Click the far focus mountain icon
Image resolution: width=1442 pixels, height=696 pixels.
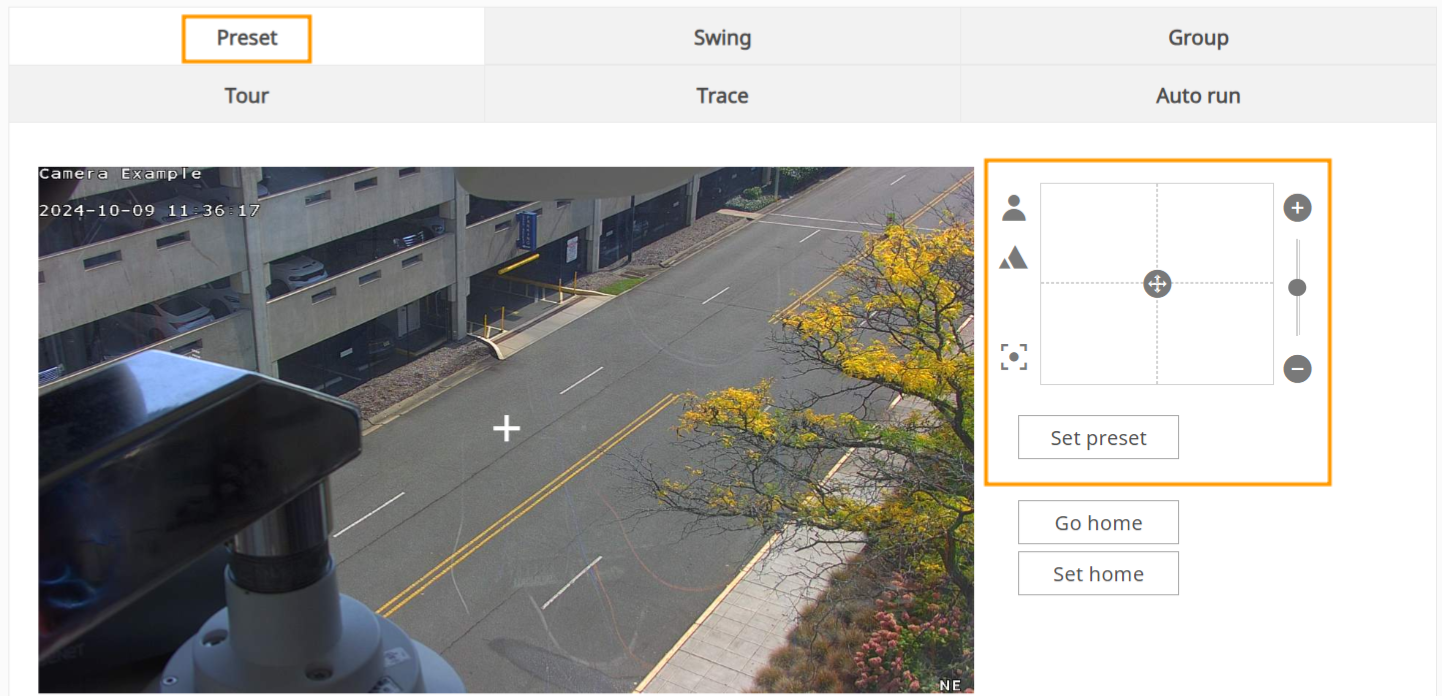coord(1014,258)
